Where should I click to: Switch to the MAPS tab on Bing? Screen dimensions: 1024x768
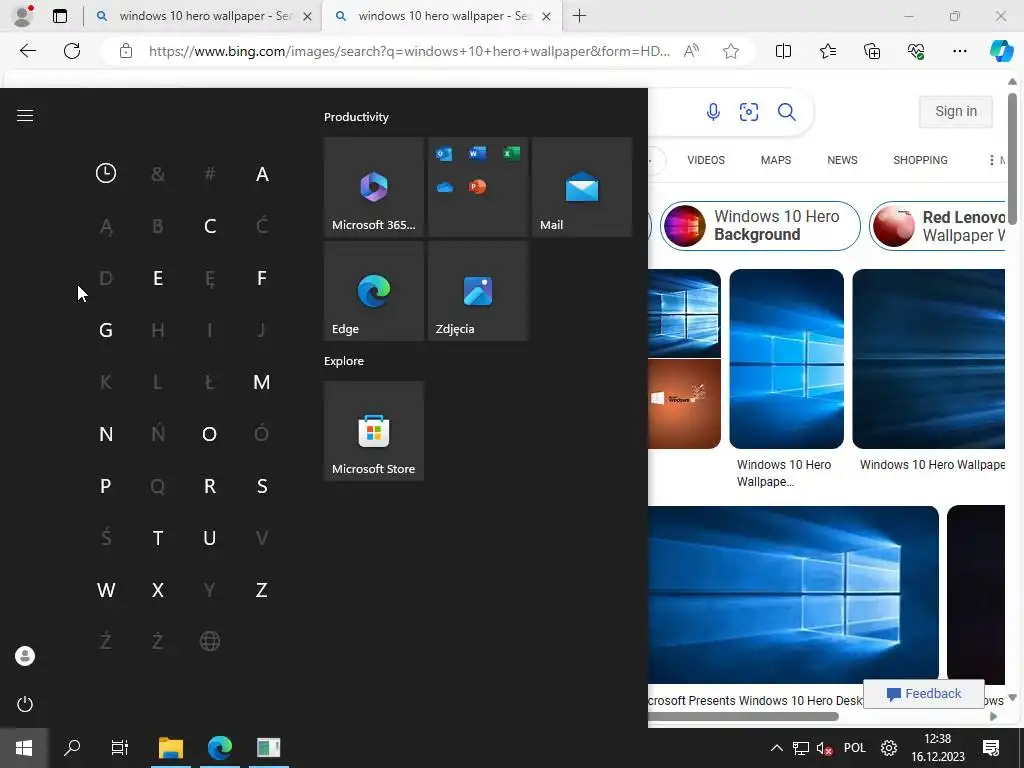[776, 160]
